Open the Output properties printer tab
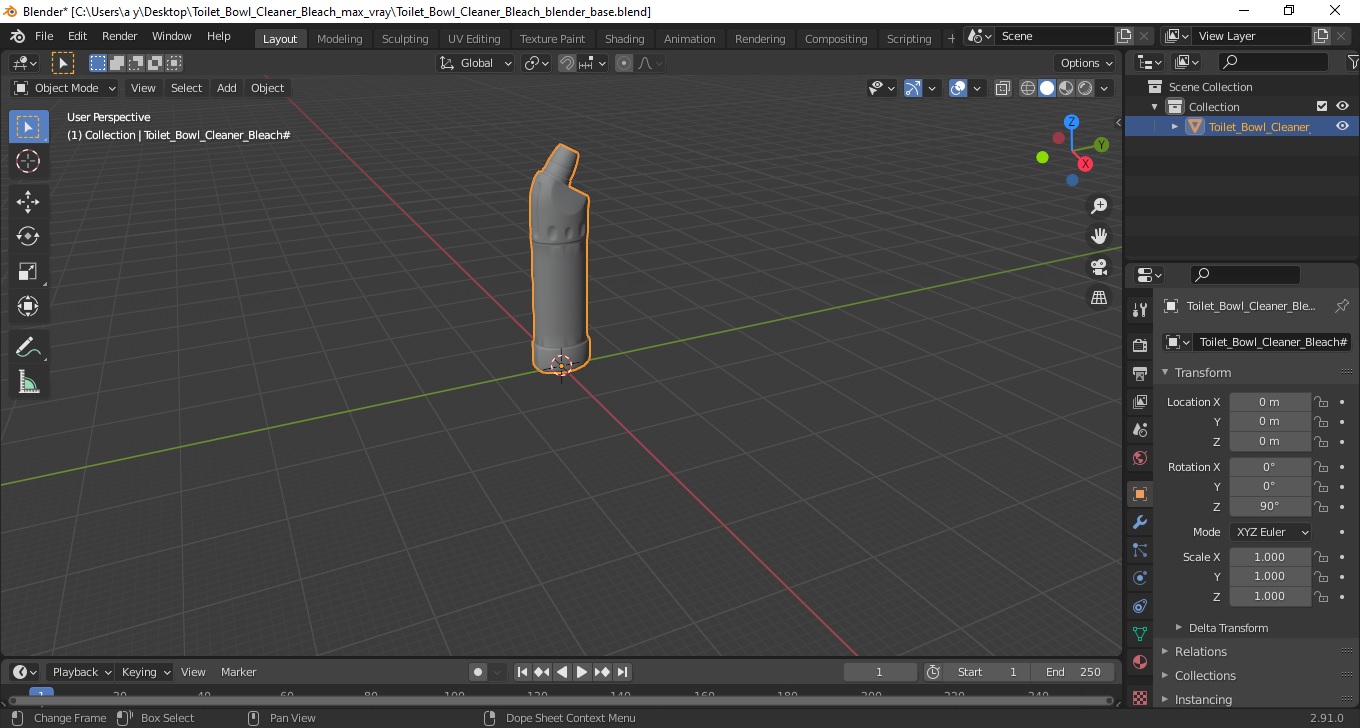The height and width of the screenshot is (728, 1360). tap(1139, 373)
